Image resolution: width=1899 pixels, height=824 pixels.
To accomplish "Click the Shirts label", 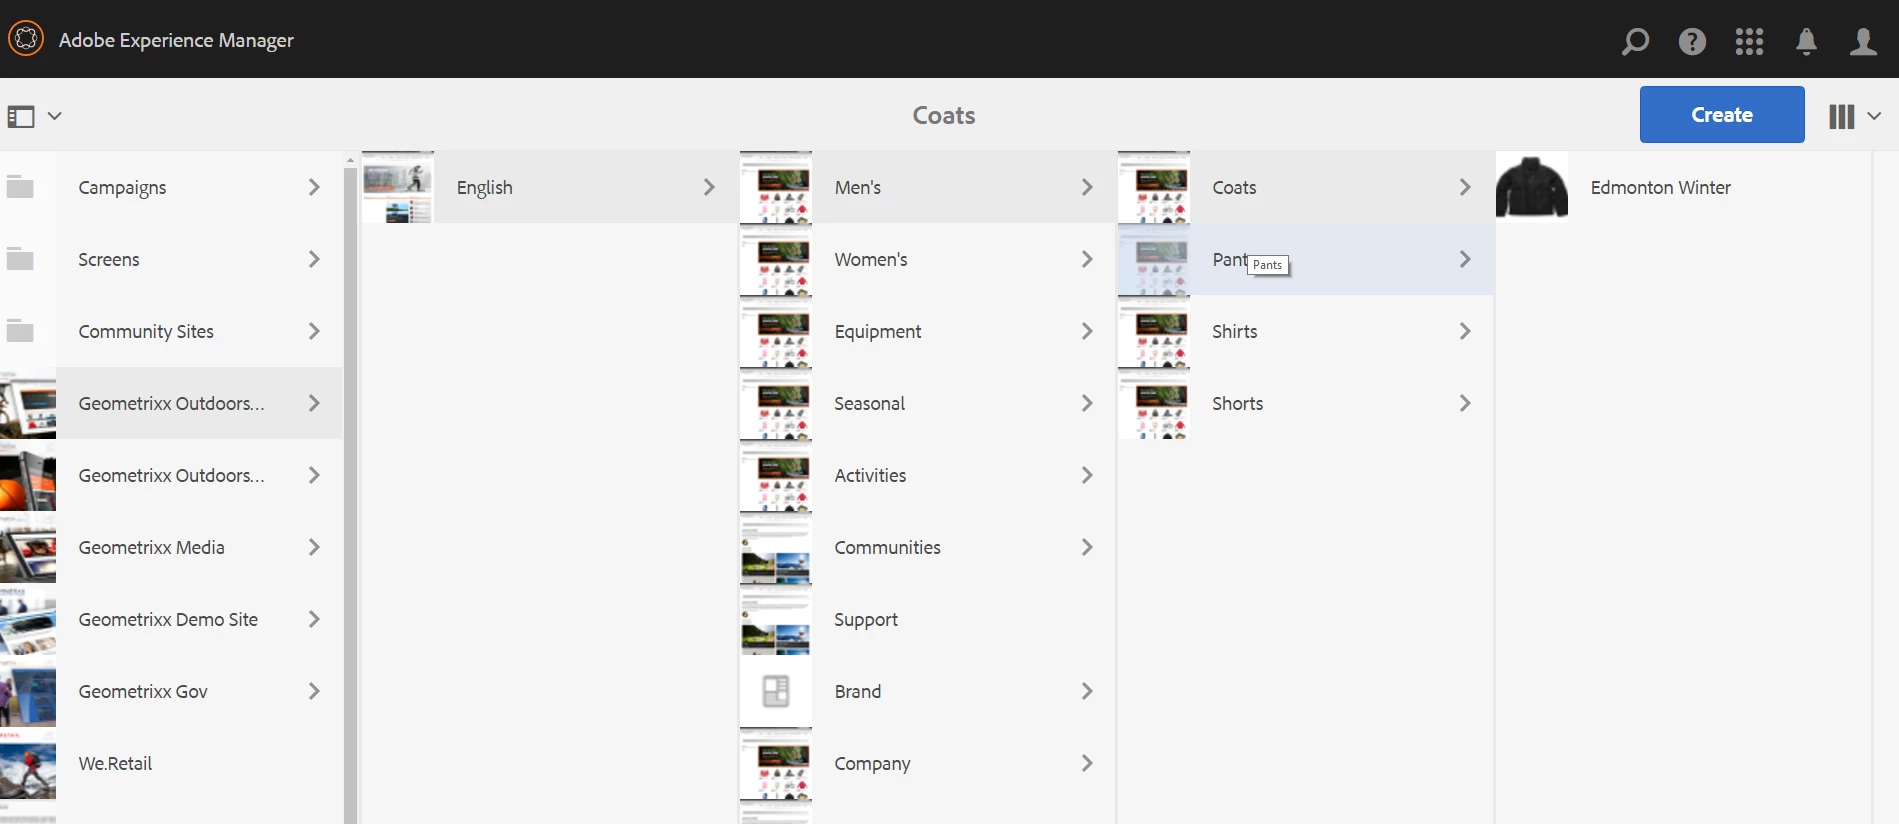I will (1234, 331).
